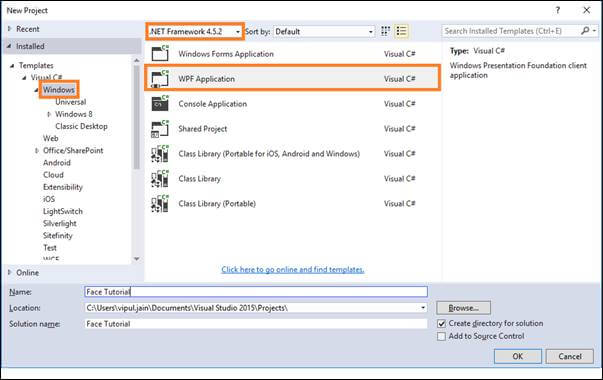Viewport: 603px width, 380px height.
Task: Select the Web template category
Action: [50, 138]
